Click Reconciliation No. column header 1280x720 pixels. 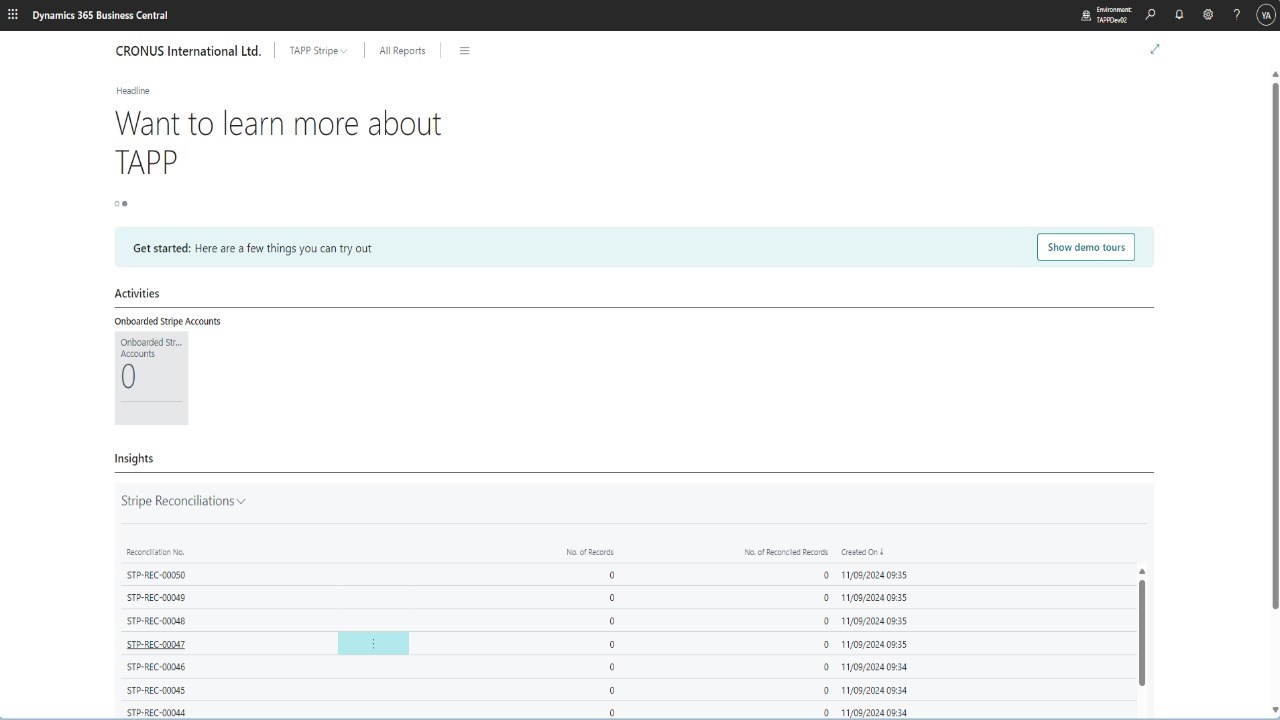[x=155, y=552]
